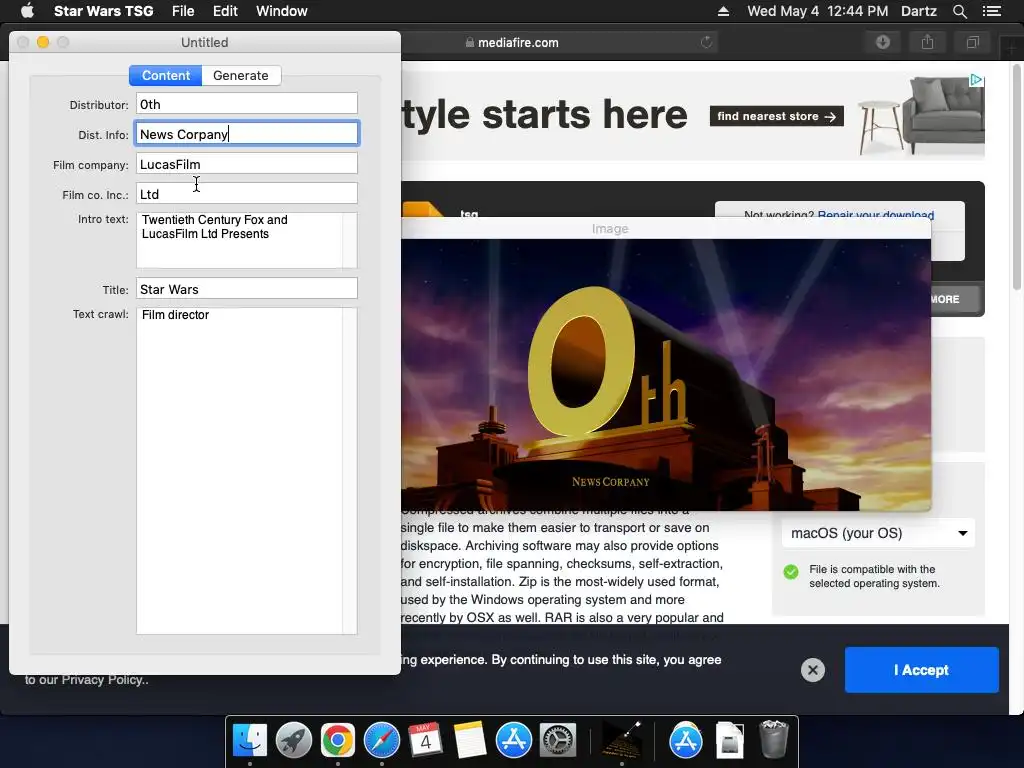
Task: Click the Dartz user name in menu bar
Action: point(919,11)
